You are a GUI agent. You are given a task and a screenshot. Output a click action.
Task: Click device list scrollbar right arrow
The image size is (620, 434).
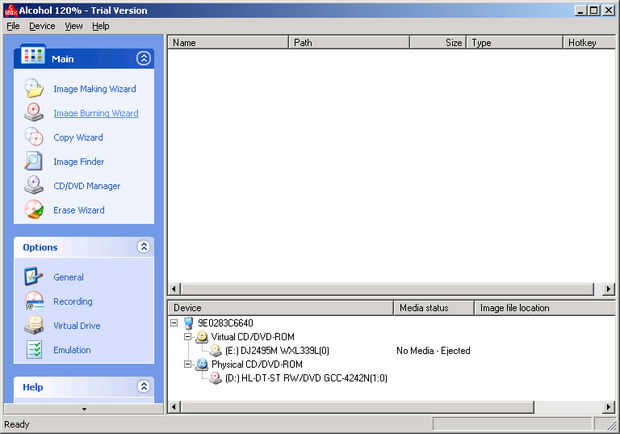609,406
